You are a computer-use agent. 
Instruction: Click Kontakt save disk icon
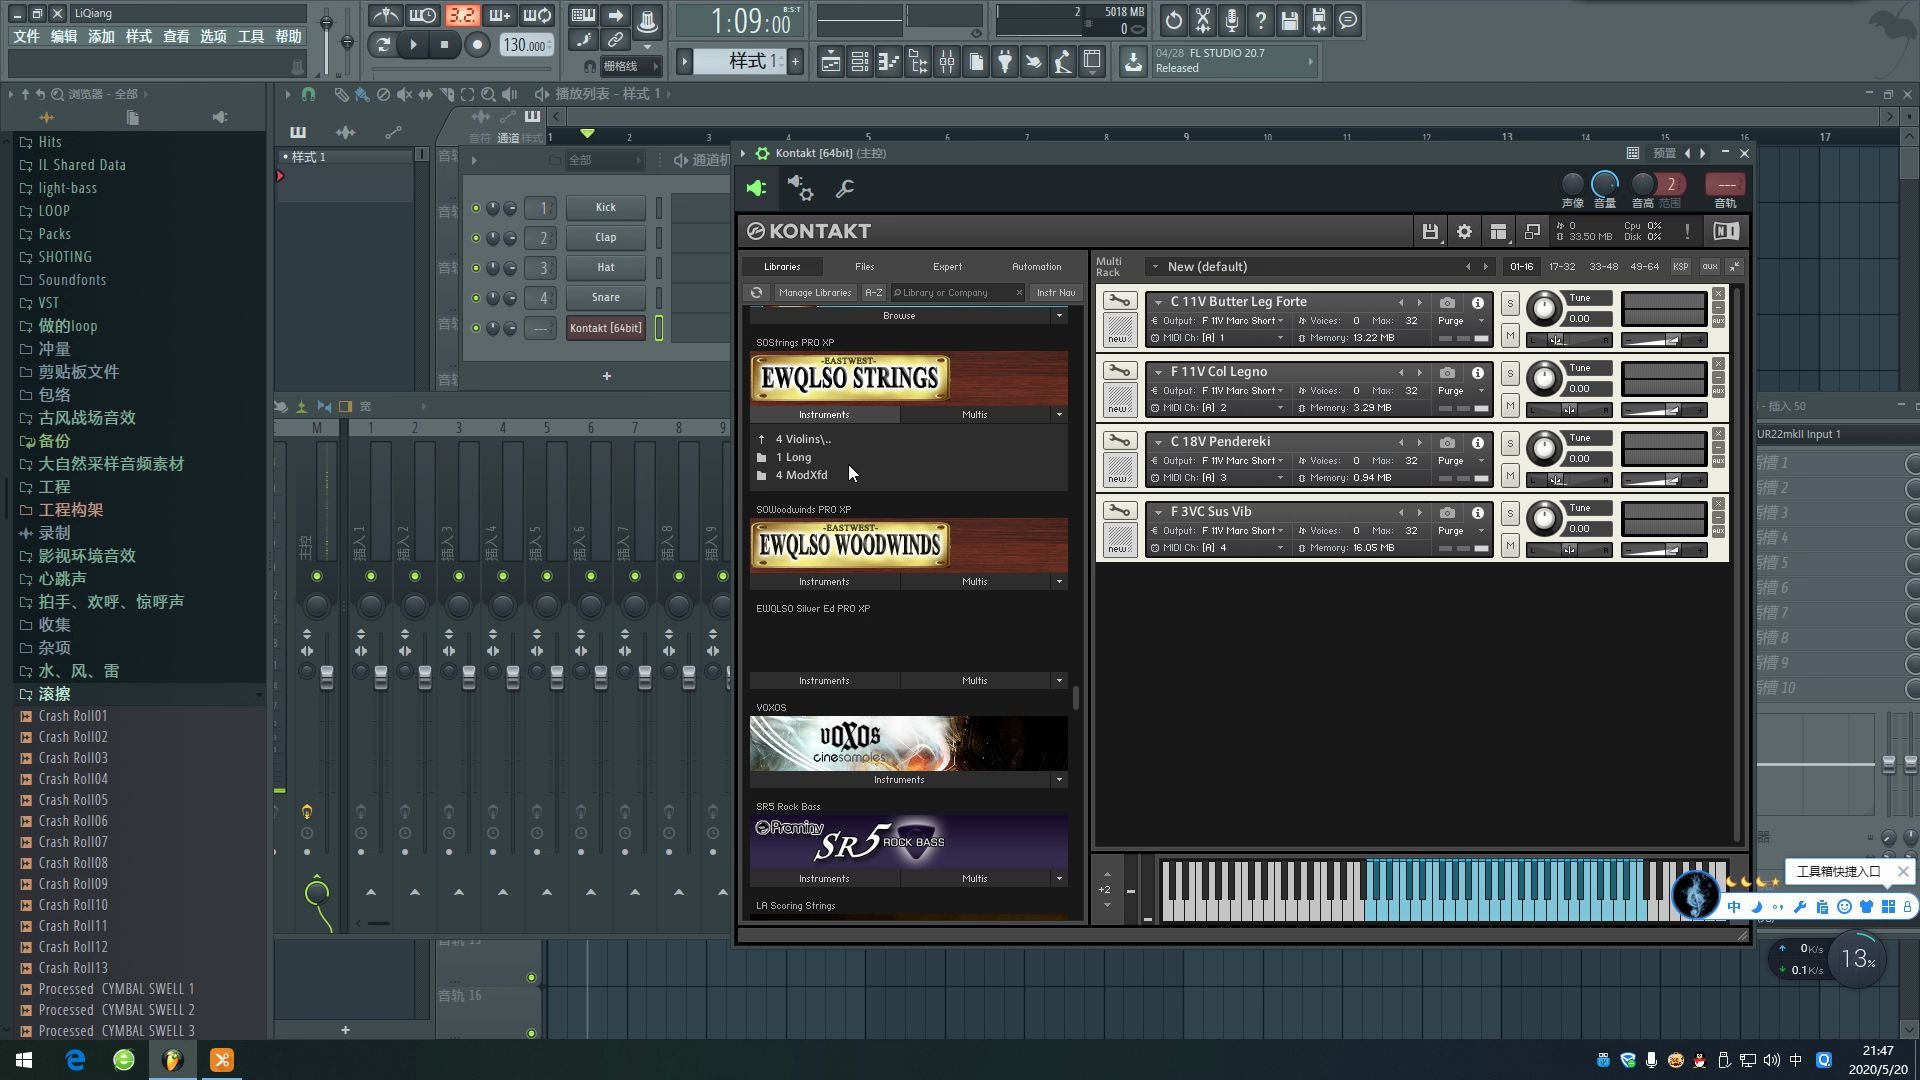point(1430,232)
